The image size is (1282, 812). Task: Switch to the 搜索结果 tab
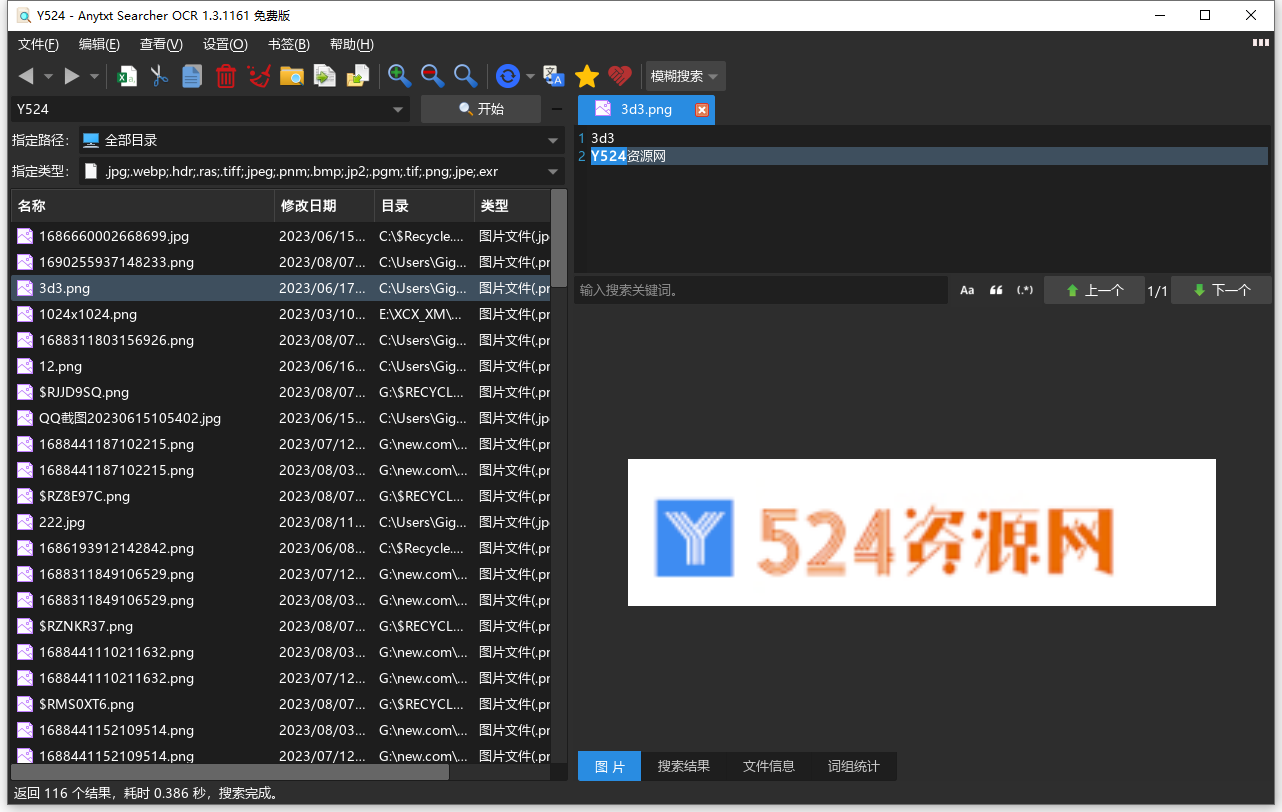tap(684, 766)
